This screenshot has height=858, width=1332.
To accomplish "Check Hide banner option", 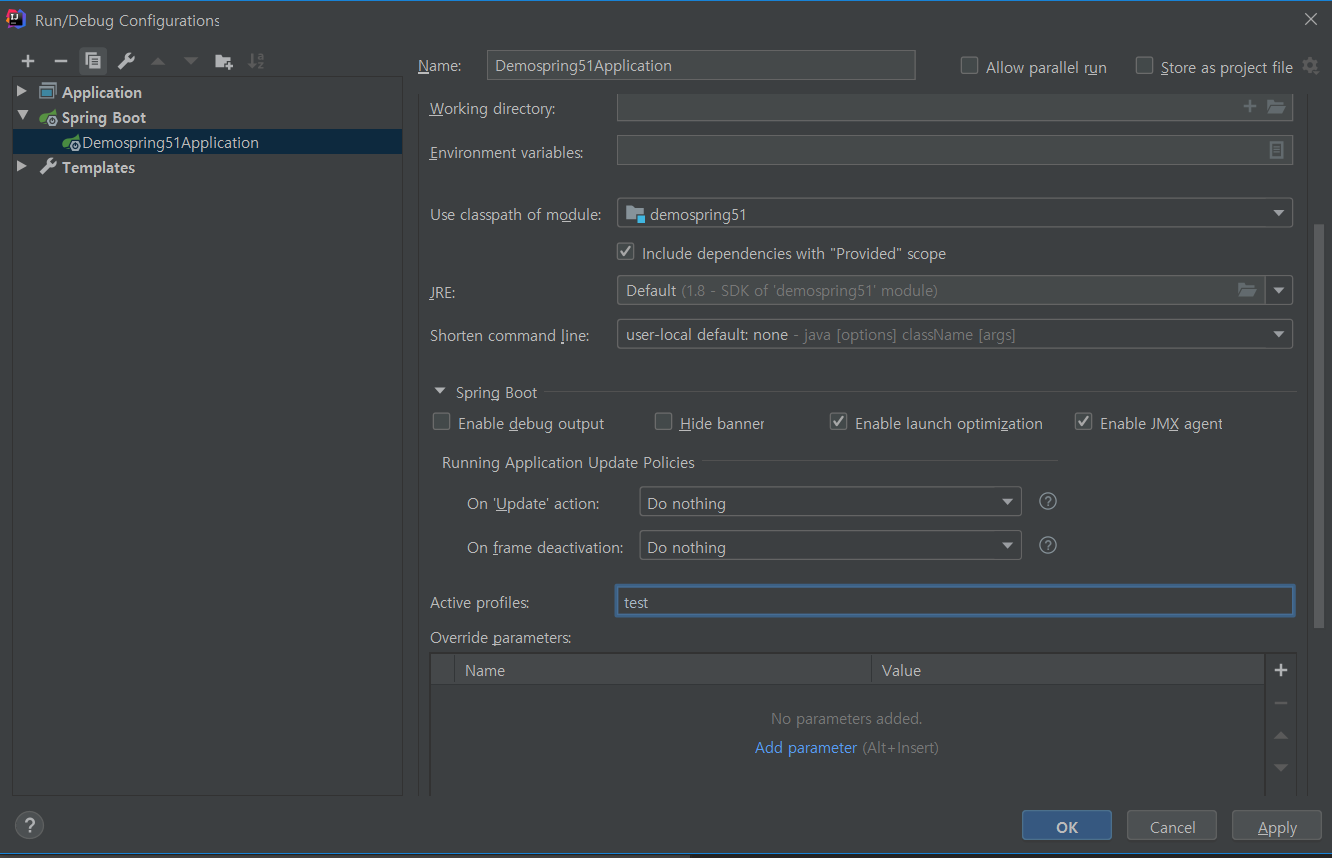I will 663,422.
